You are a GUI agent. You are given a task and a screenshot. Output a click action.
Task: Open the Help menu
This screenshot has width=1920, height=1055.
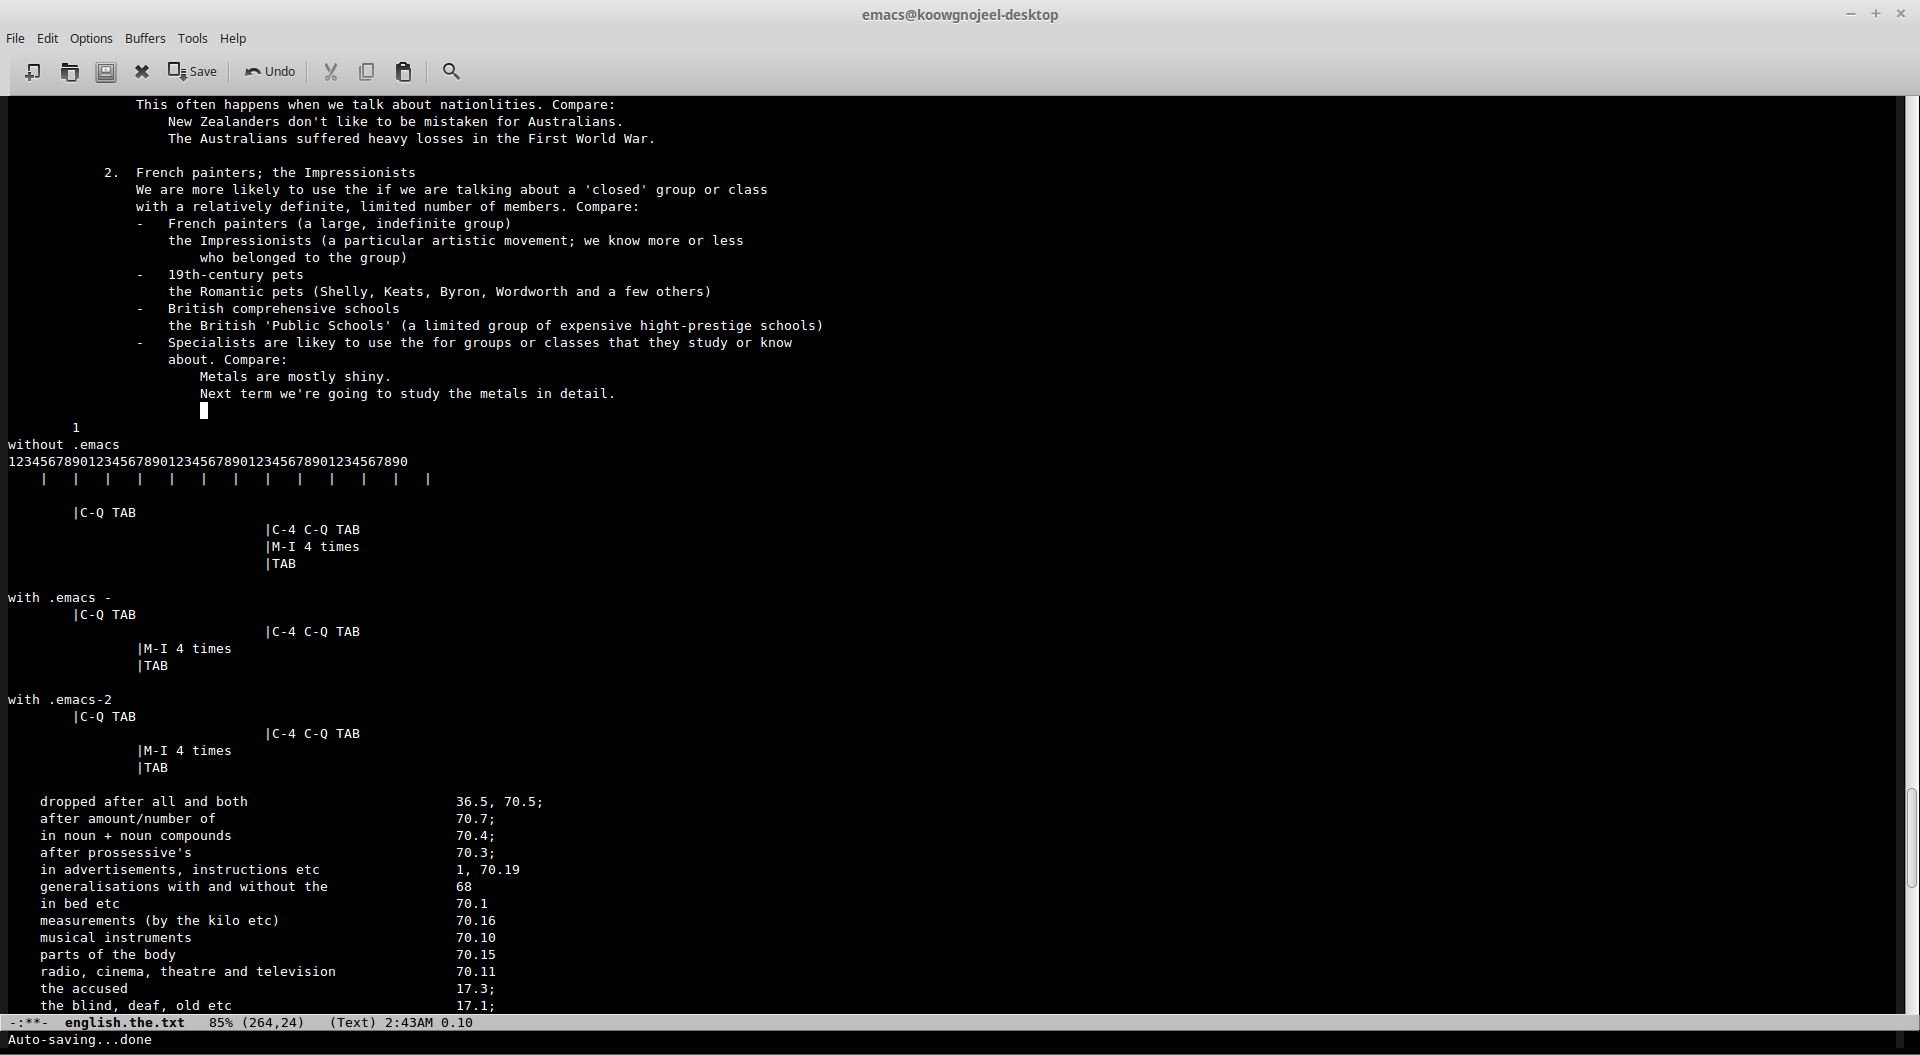pyautogui.click(x=233, y=38)
